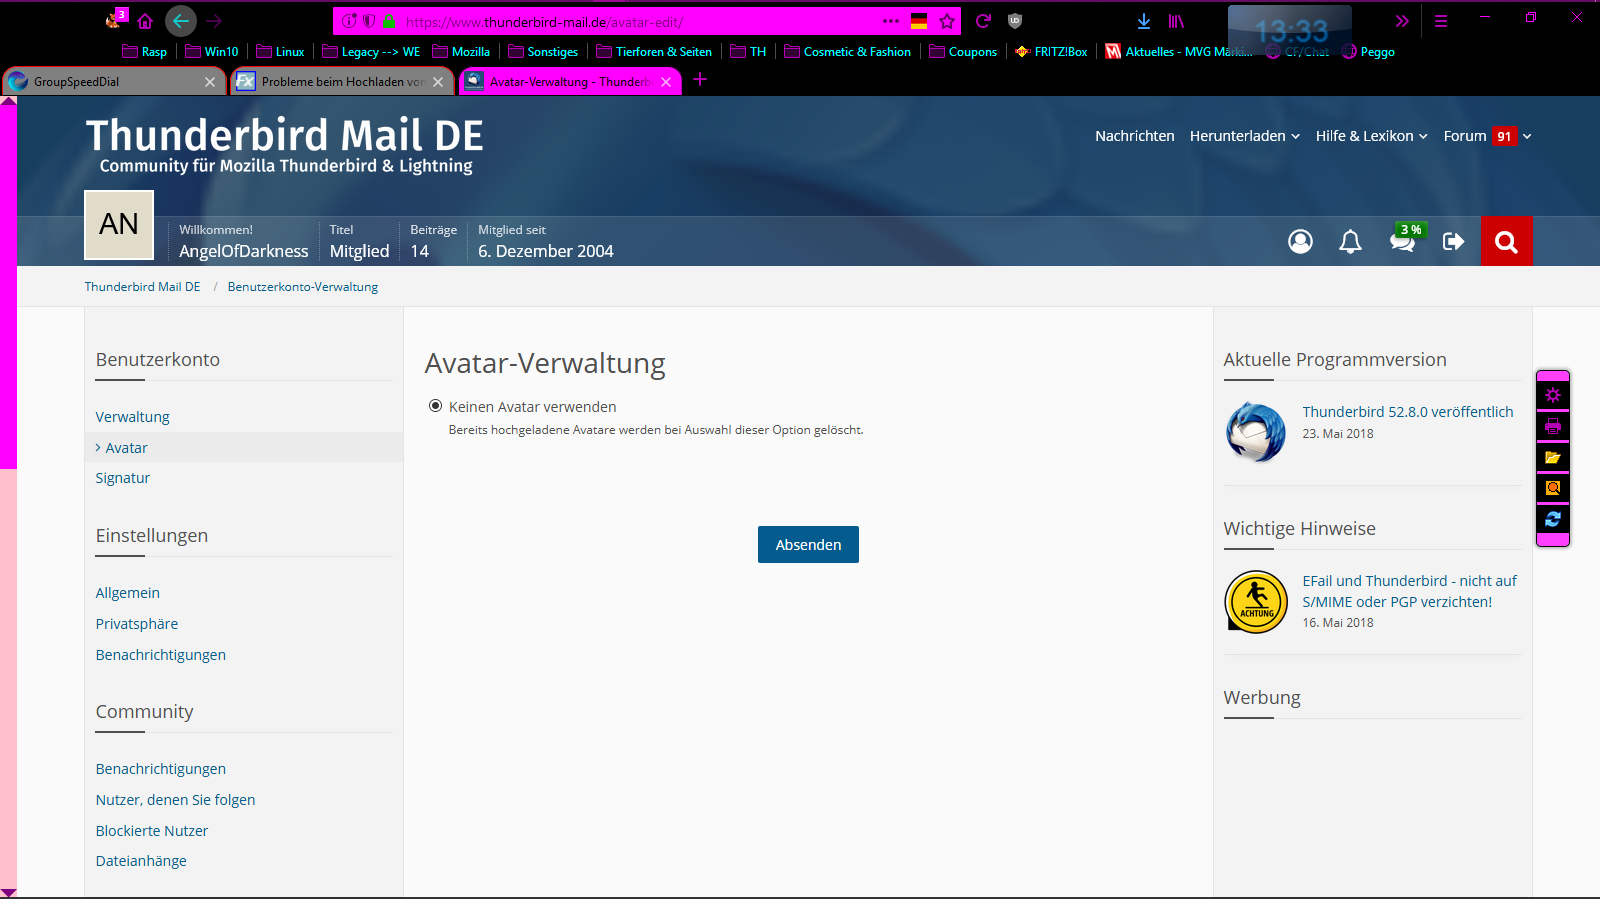The image size is (1600, 900).
Task: Show connection security green padlock
Action: [390, 21]
